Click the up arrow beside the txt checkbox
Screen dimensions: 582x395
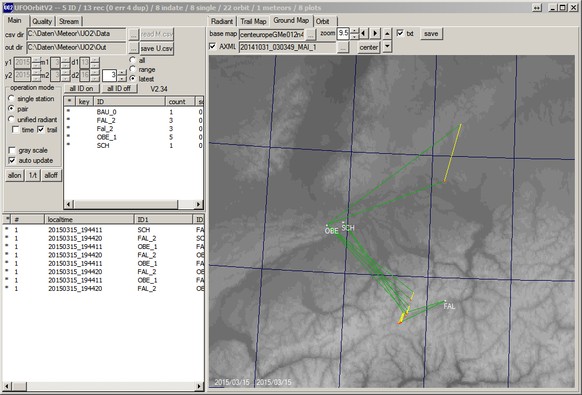387,33
